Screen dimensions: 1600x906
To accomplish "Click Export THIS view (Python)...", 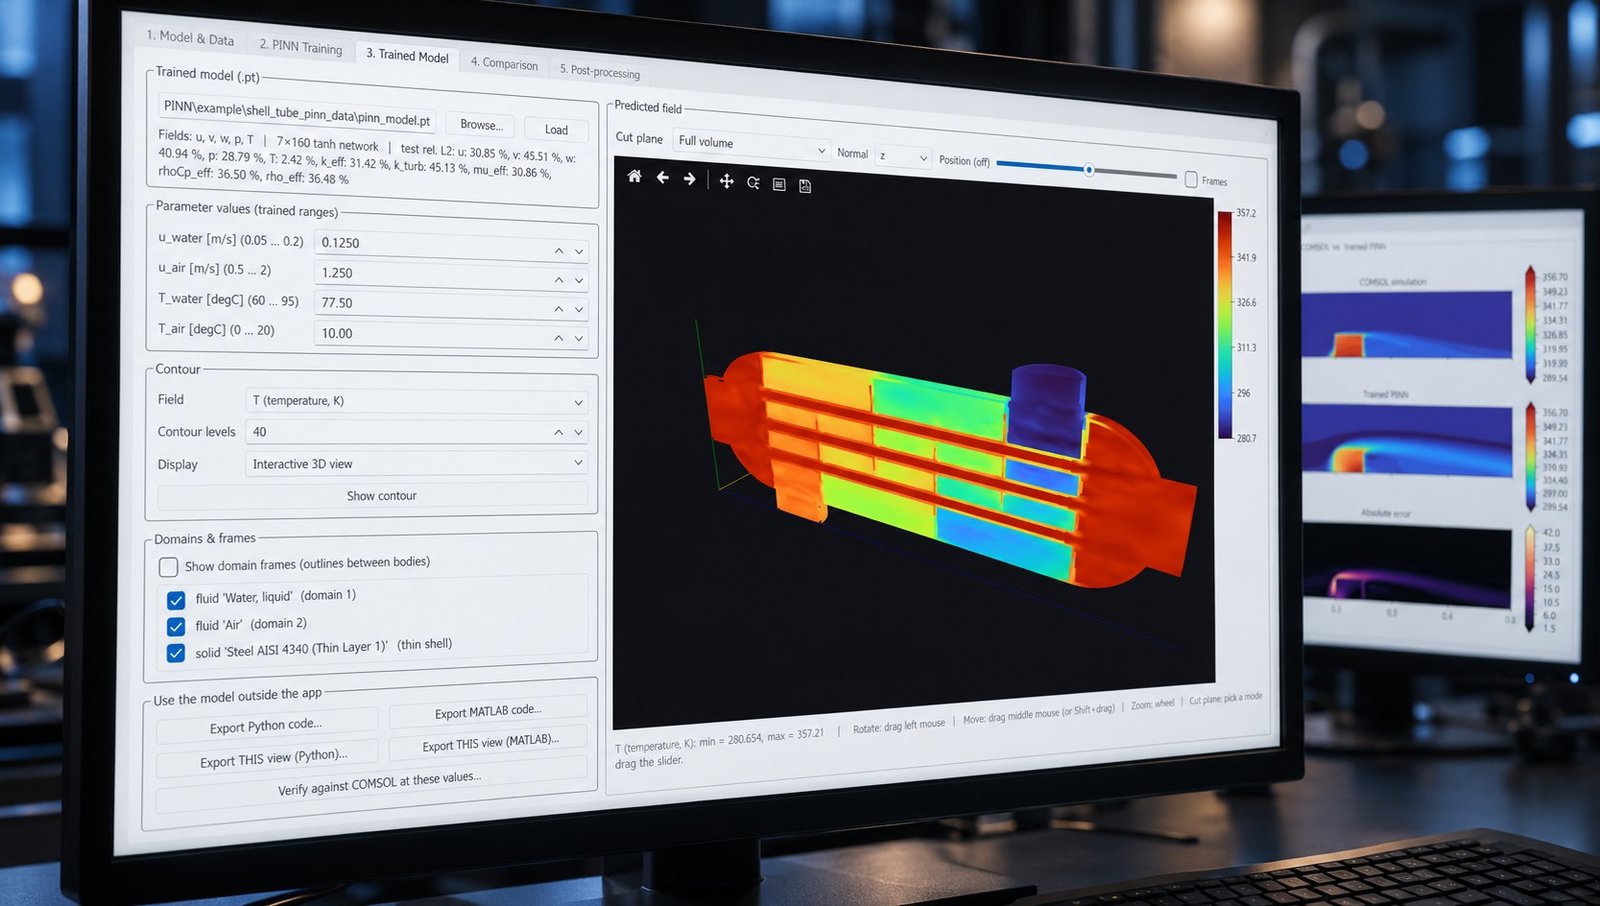I will tap(266, 758).
